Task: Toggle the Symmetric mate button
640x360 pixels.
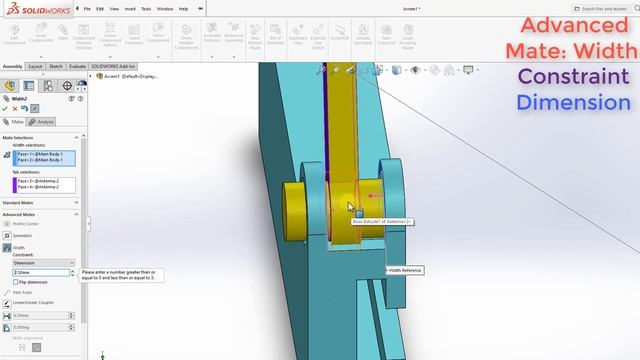Action: click(x=7, y=236)
